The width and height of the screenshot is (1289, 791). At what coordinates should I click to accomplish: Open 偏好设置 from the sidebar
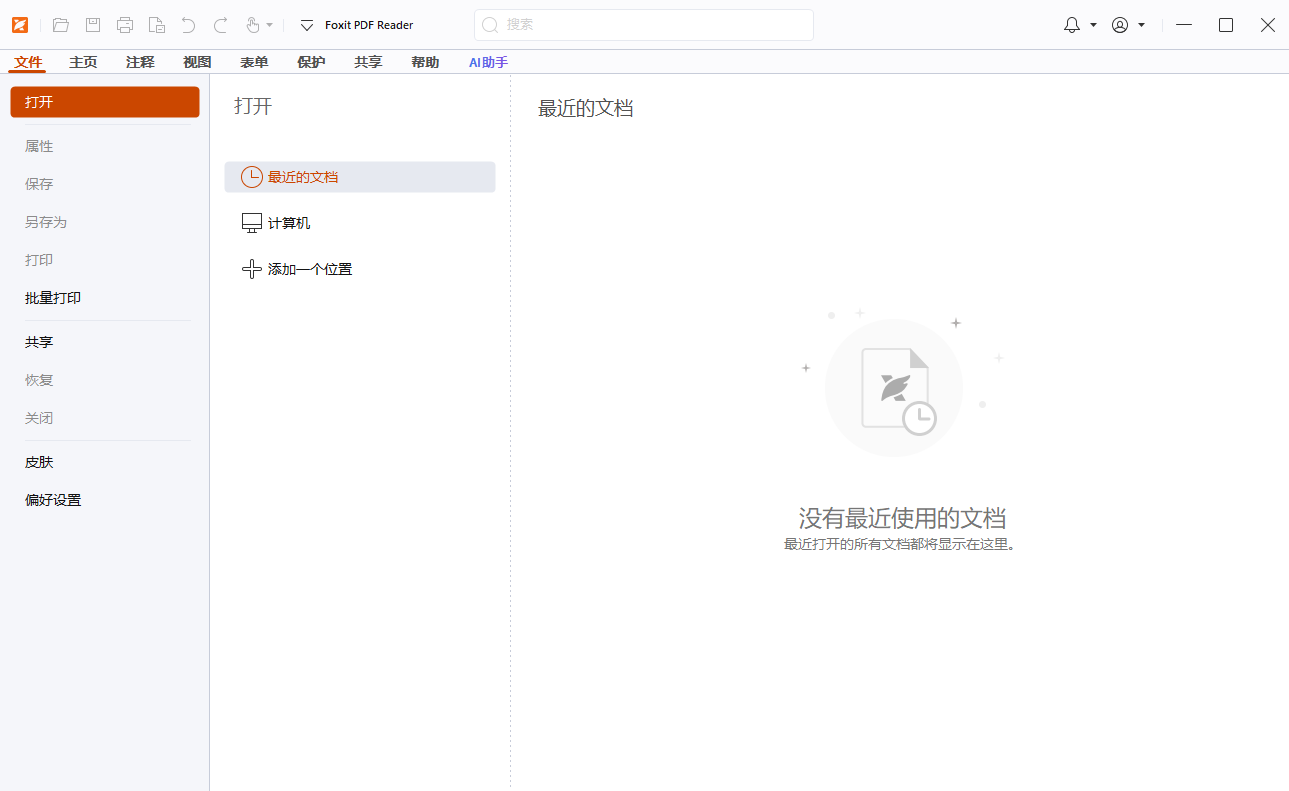pyautogui.click(x=52, y=499)
